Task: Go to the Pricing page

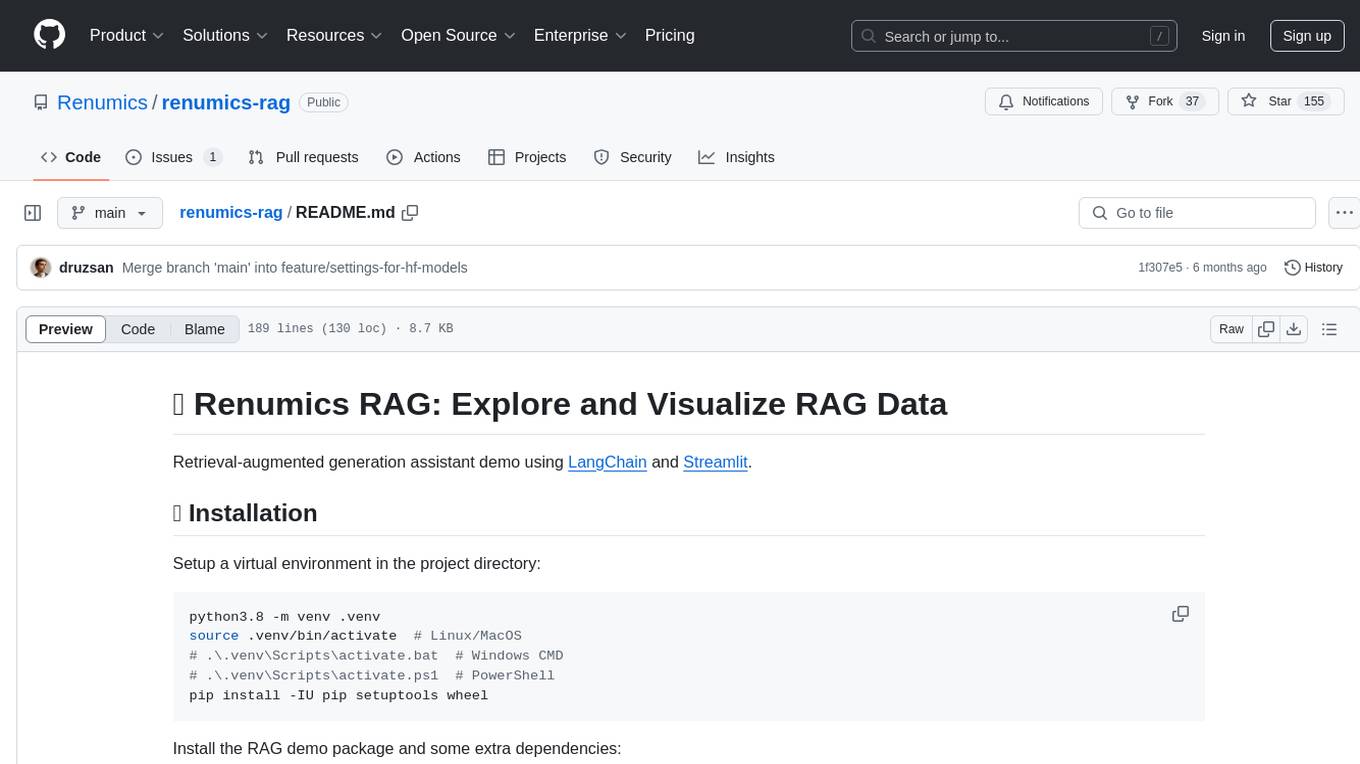Action: coord(670,35)
